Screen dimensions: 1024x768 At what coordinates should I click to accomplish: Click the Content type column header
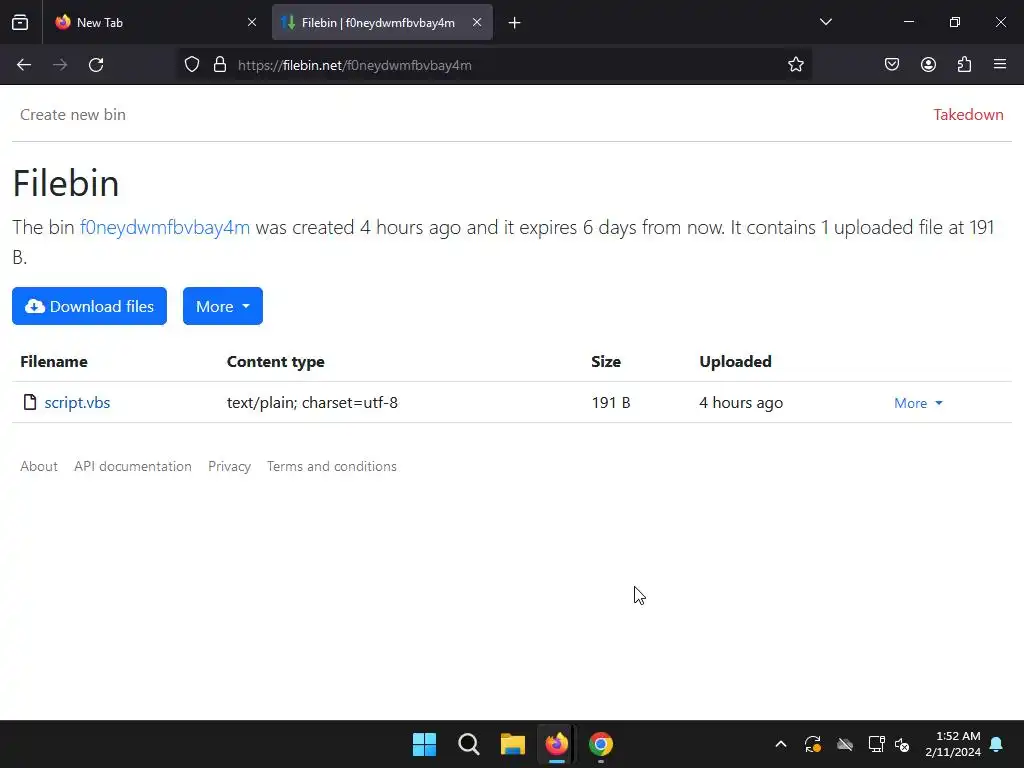276,362
